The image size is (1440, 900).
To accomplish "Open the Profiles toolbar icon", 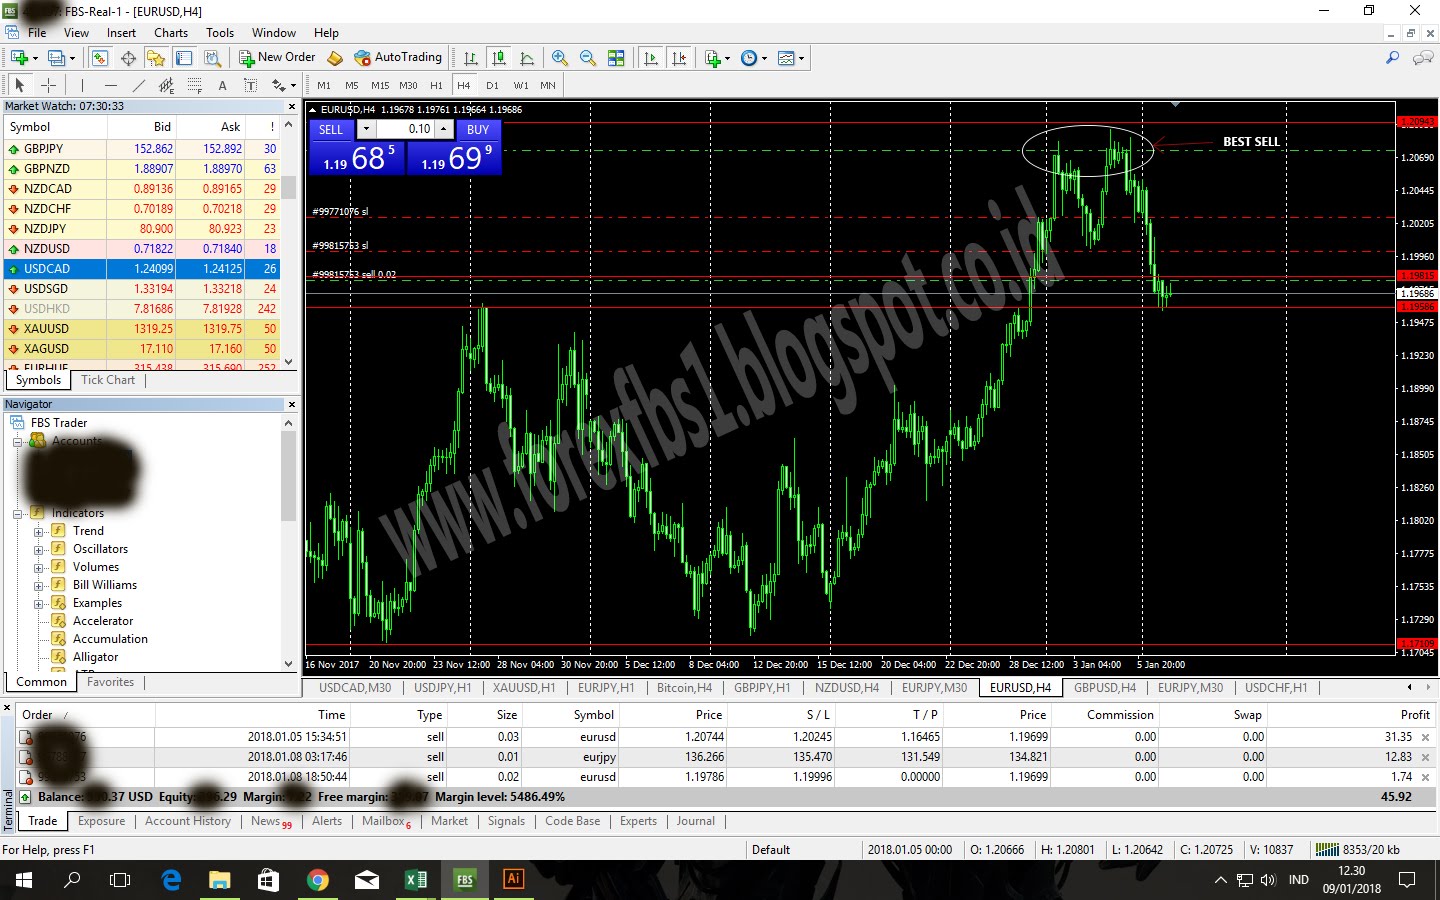I will 57,58.
